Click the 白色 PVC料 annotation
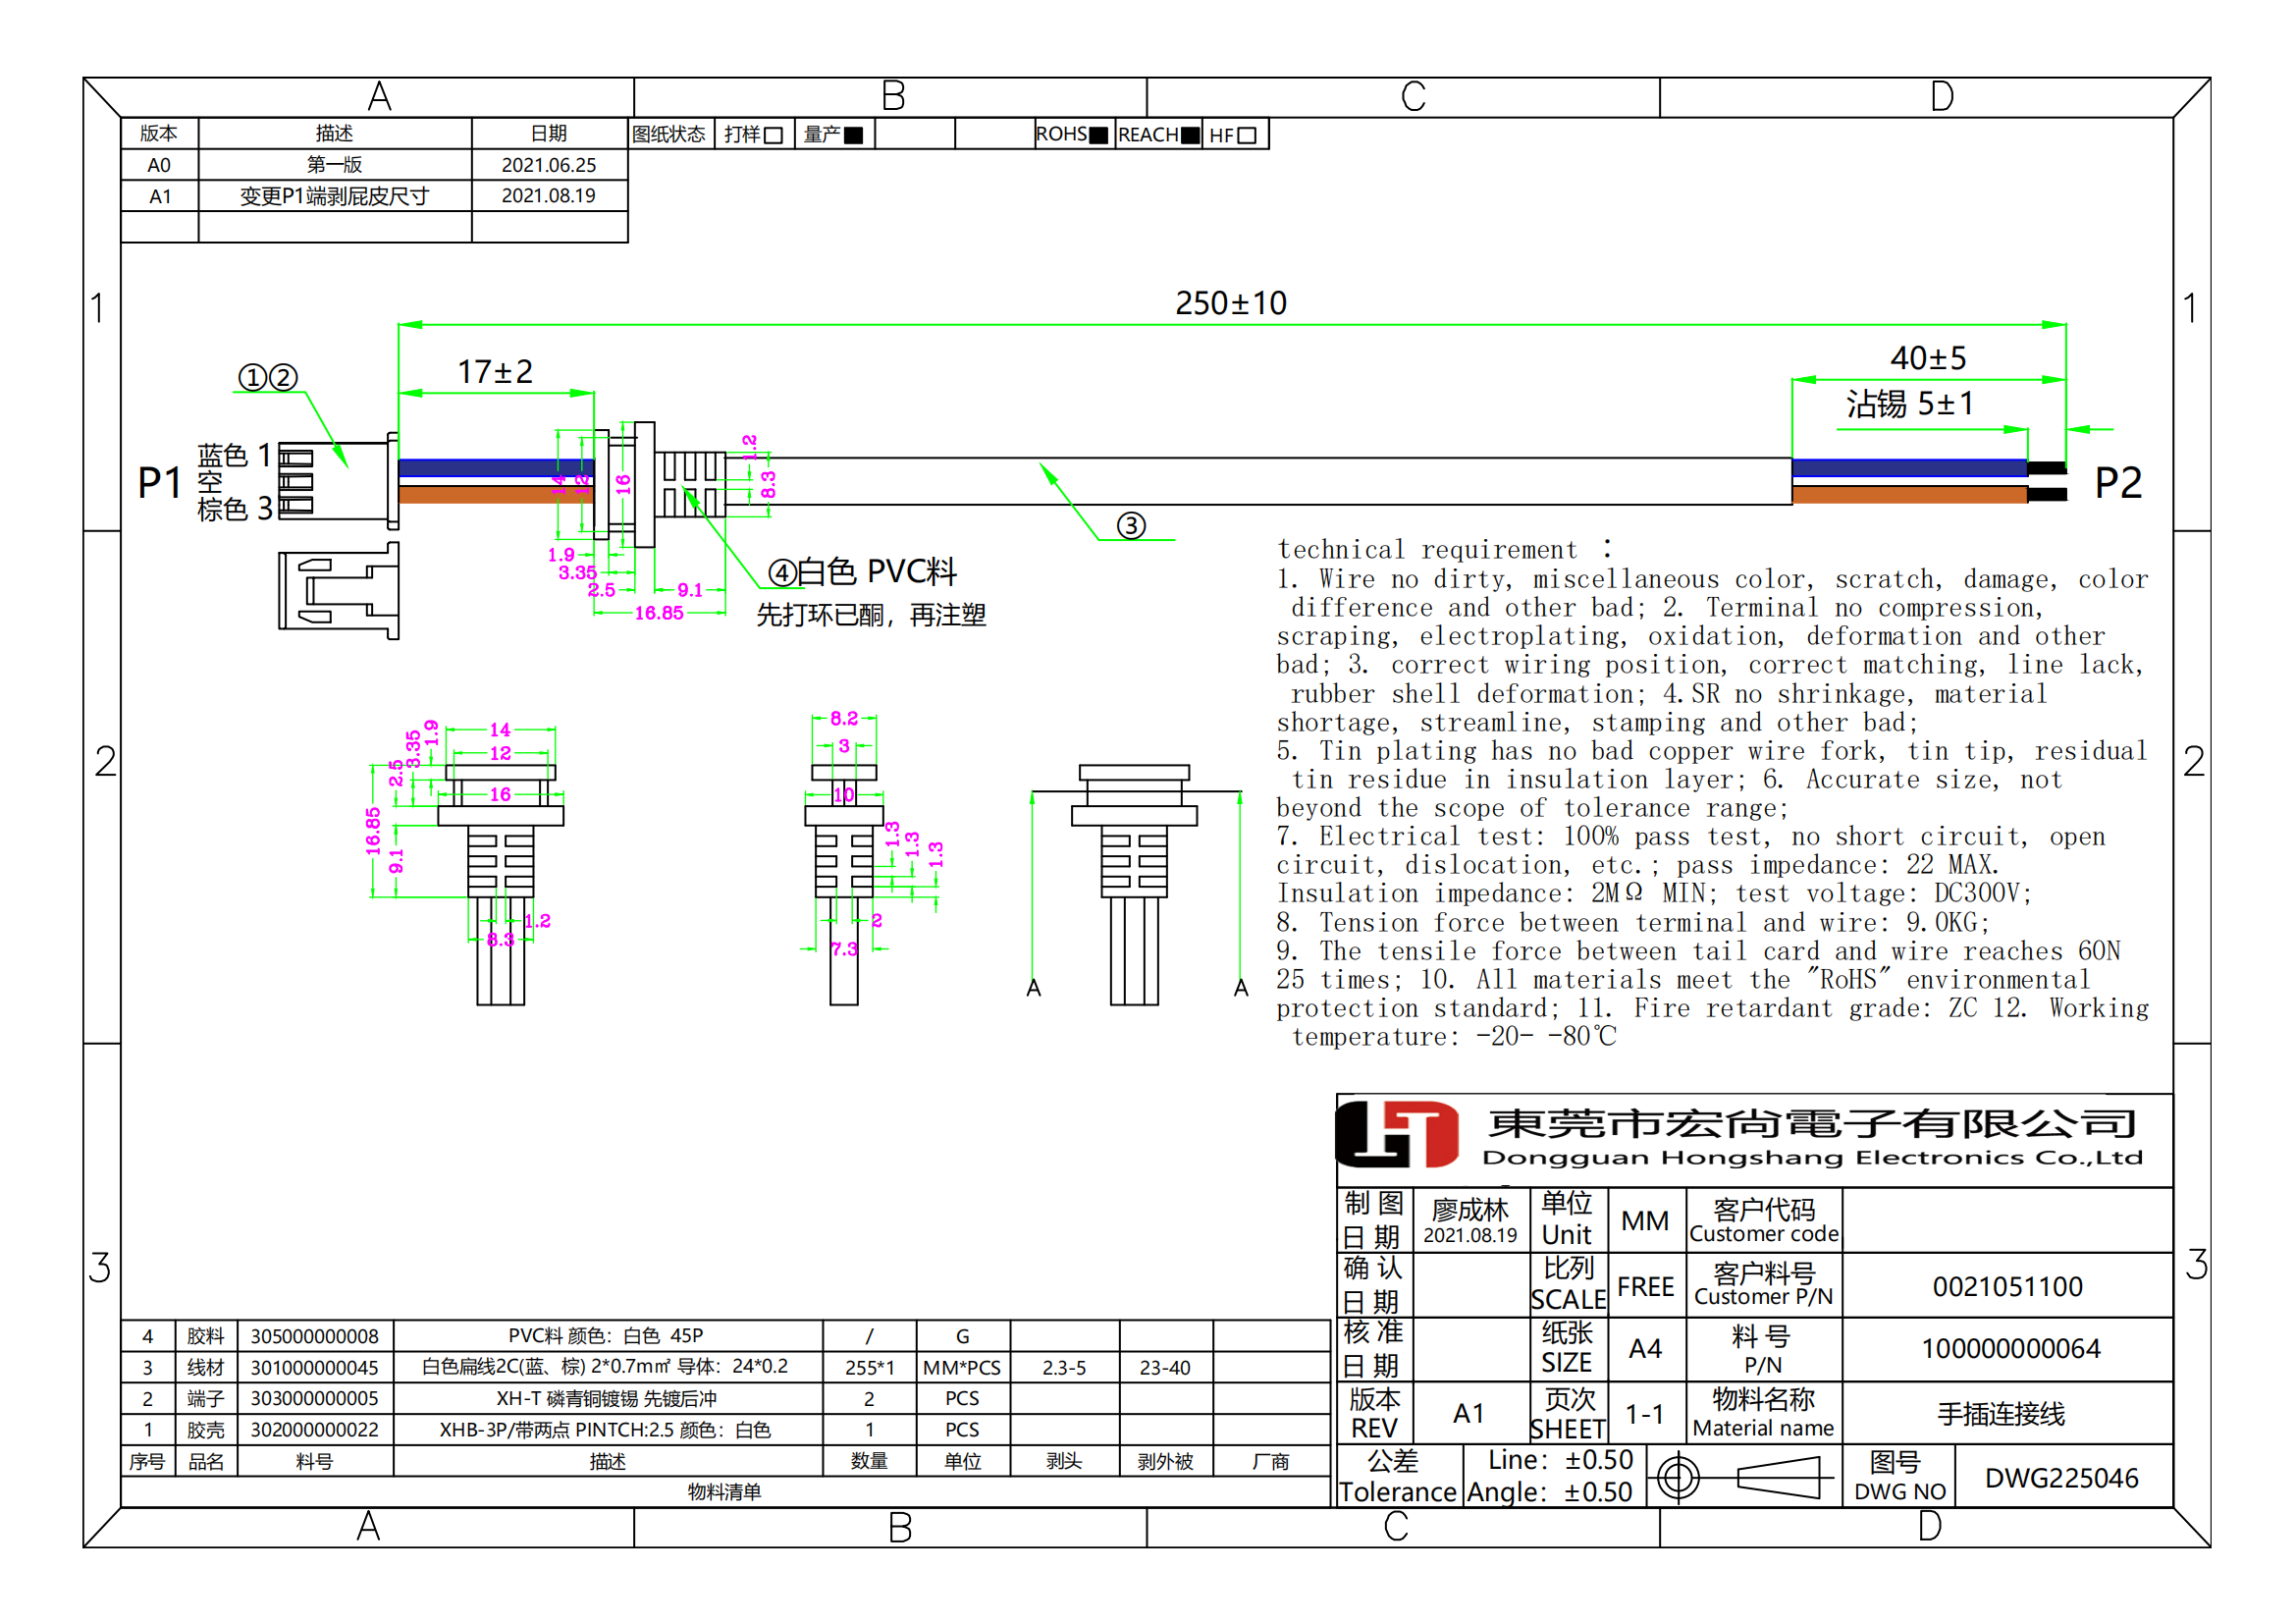The height and width of the screenshot is (1623, 2296). click(877, 571)
